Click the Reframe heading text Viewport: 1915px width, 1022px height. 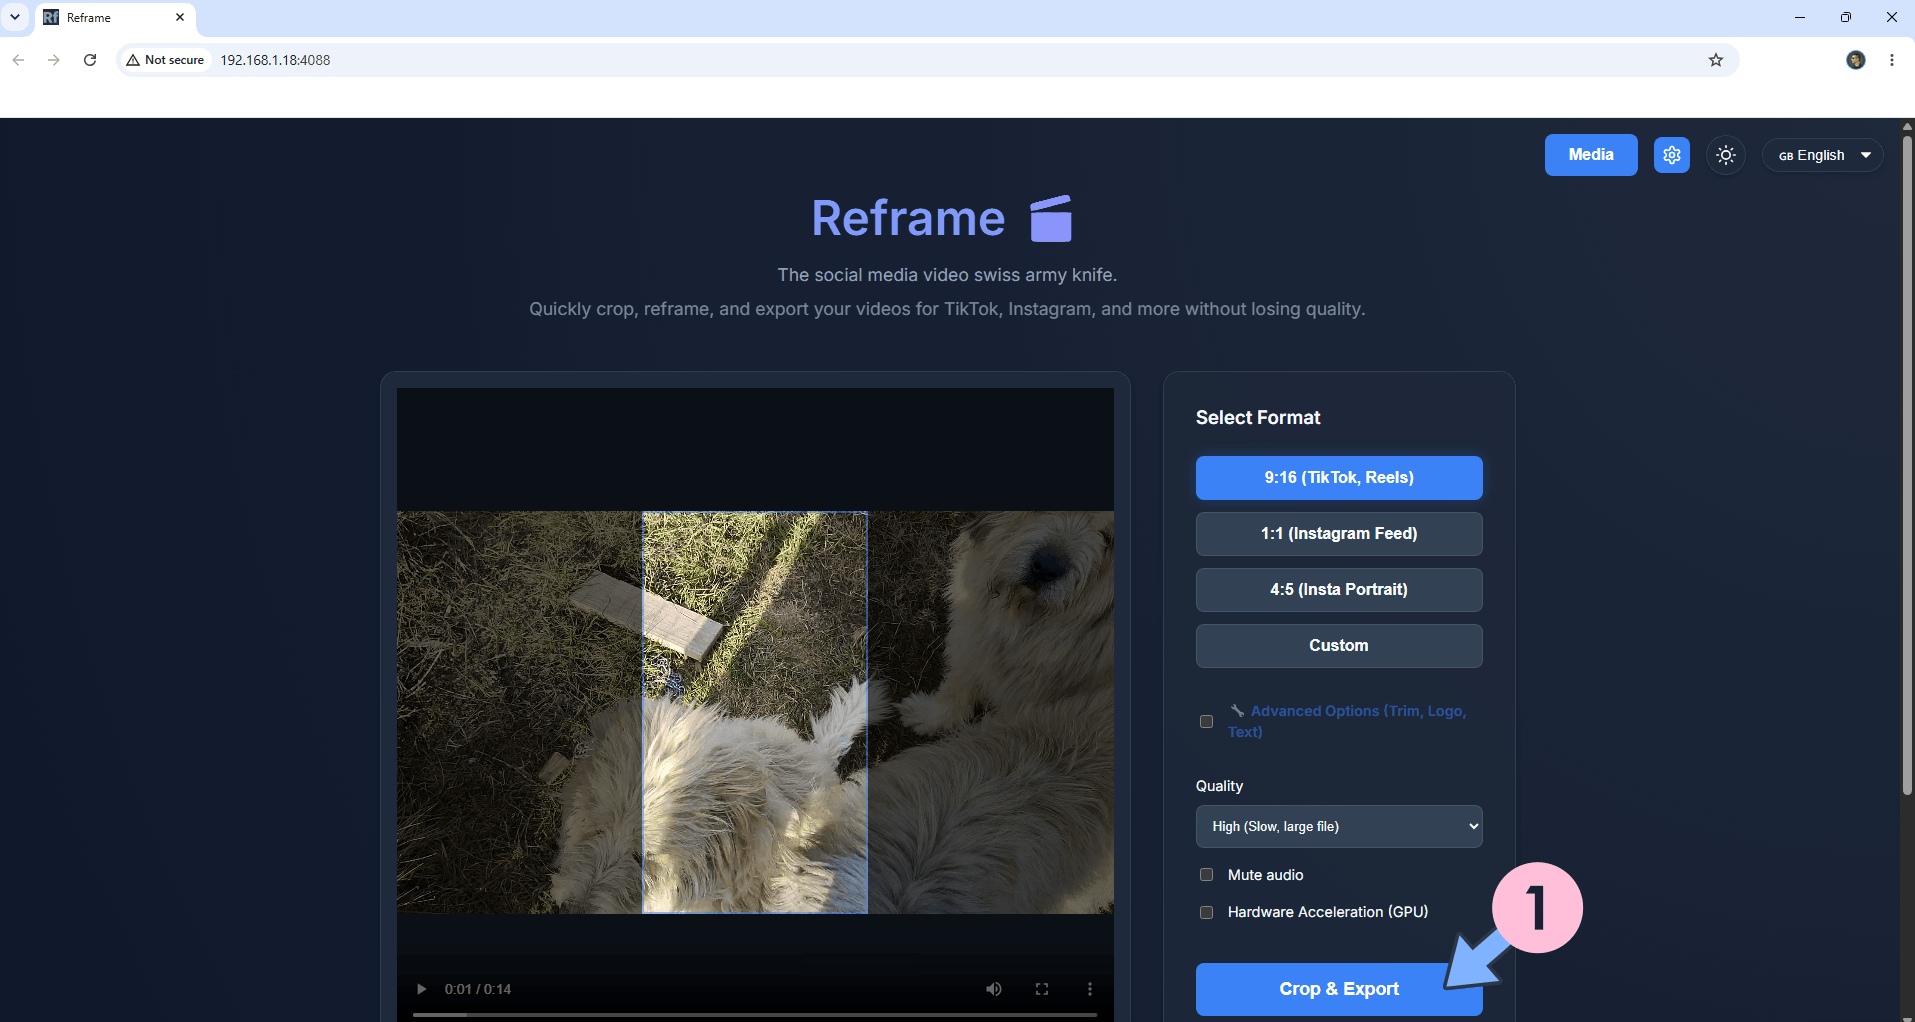pos(908,218)
